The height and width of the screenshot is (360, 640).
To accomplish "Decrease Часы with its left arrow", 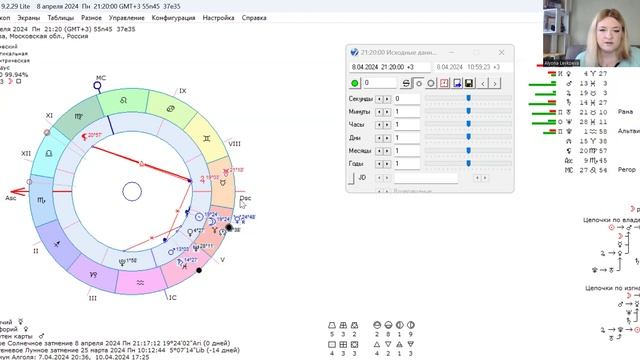I will pyautogui.click(x=379, y=125).
